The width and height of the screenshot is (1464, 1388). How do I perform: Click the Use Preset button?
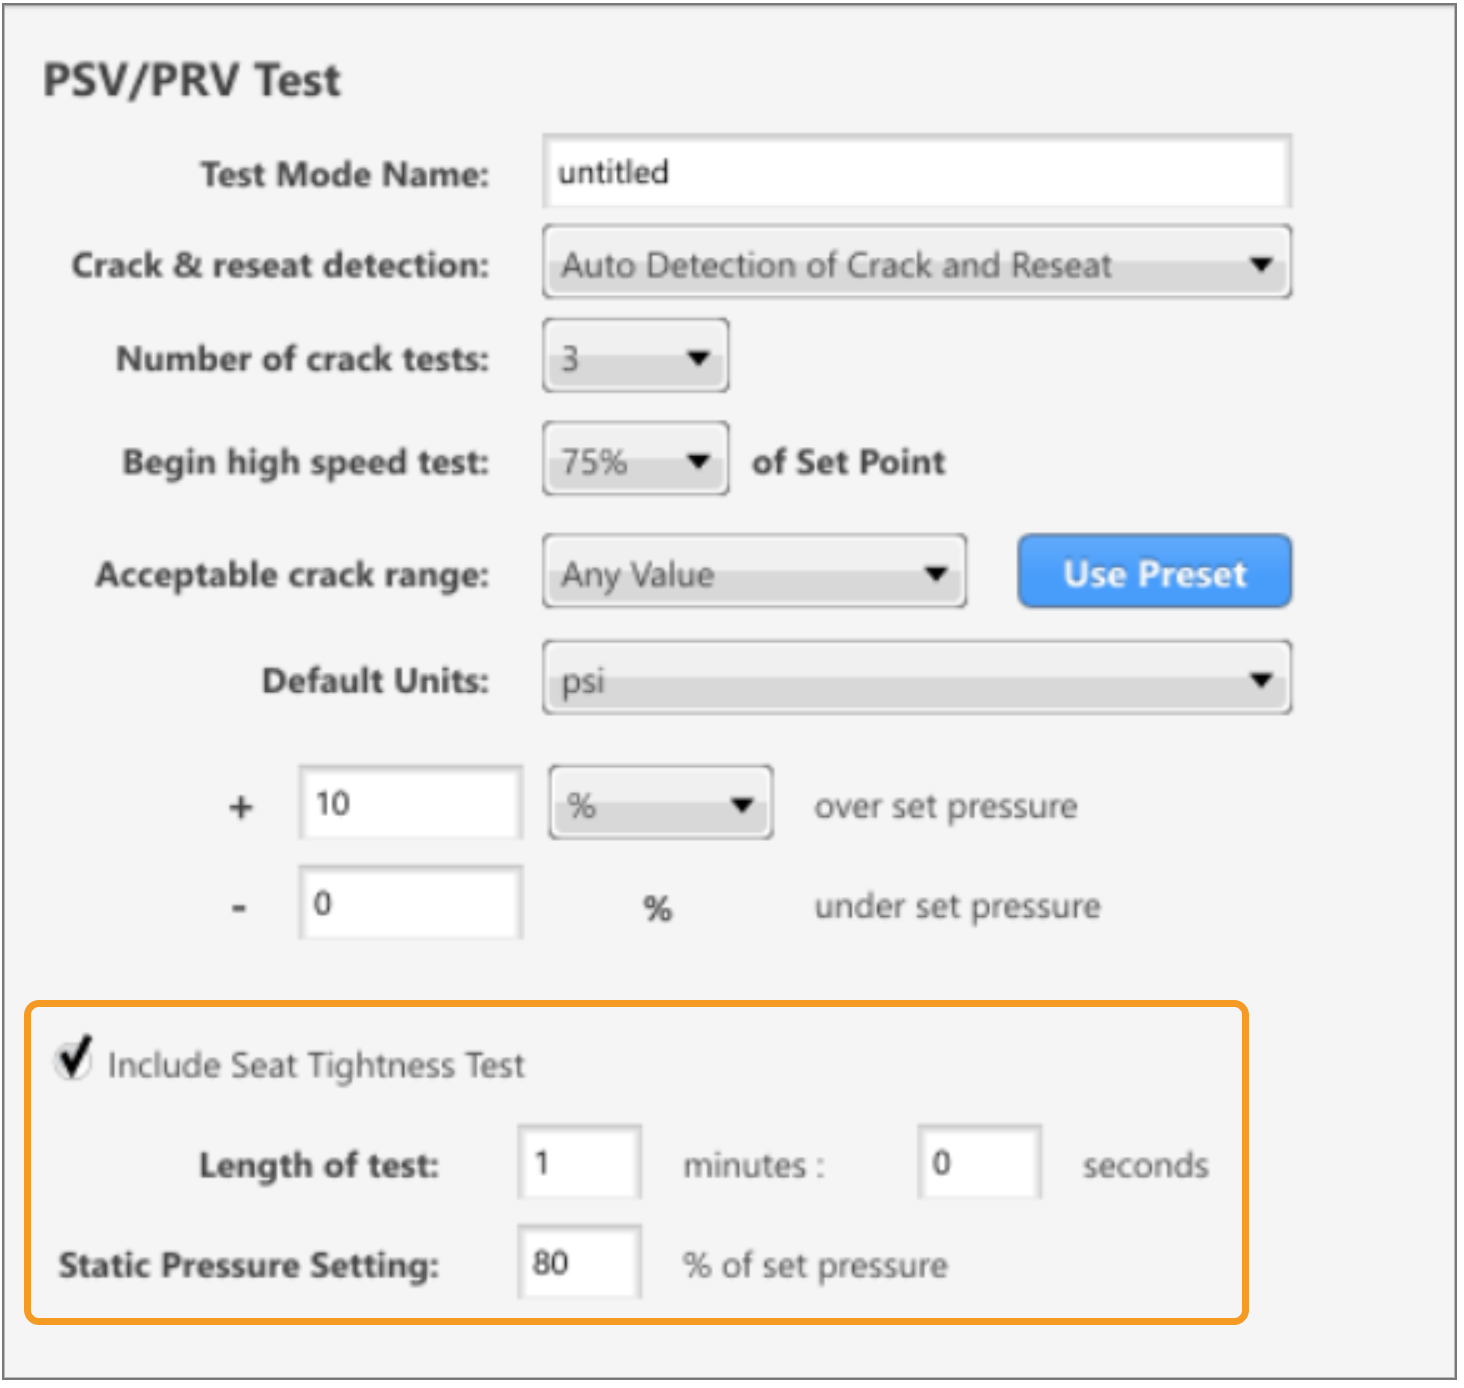click(1155, 572)
